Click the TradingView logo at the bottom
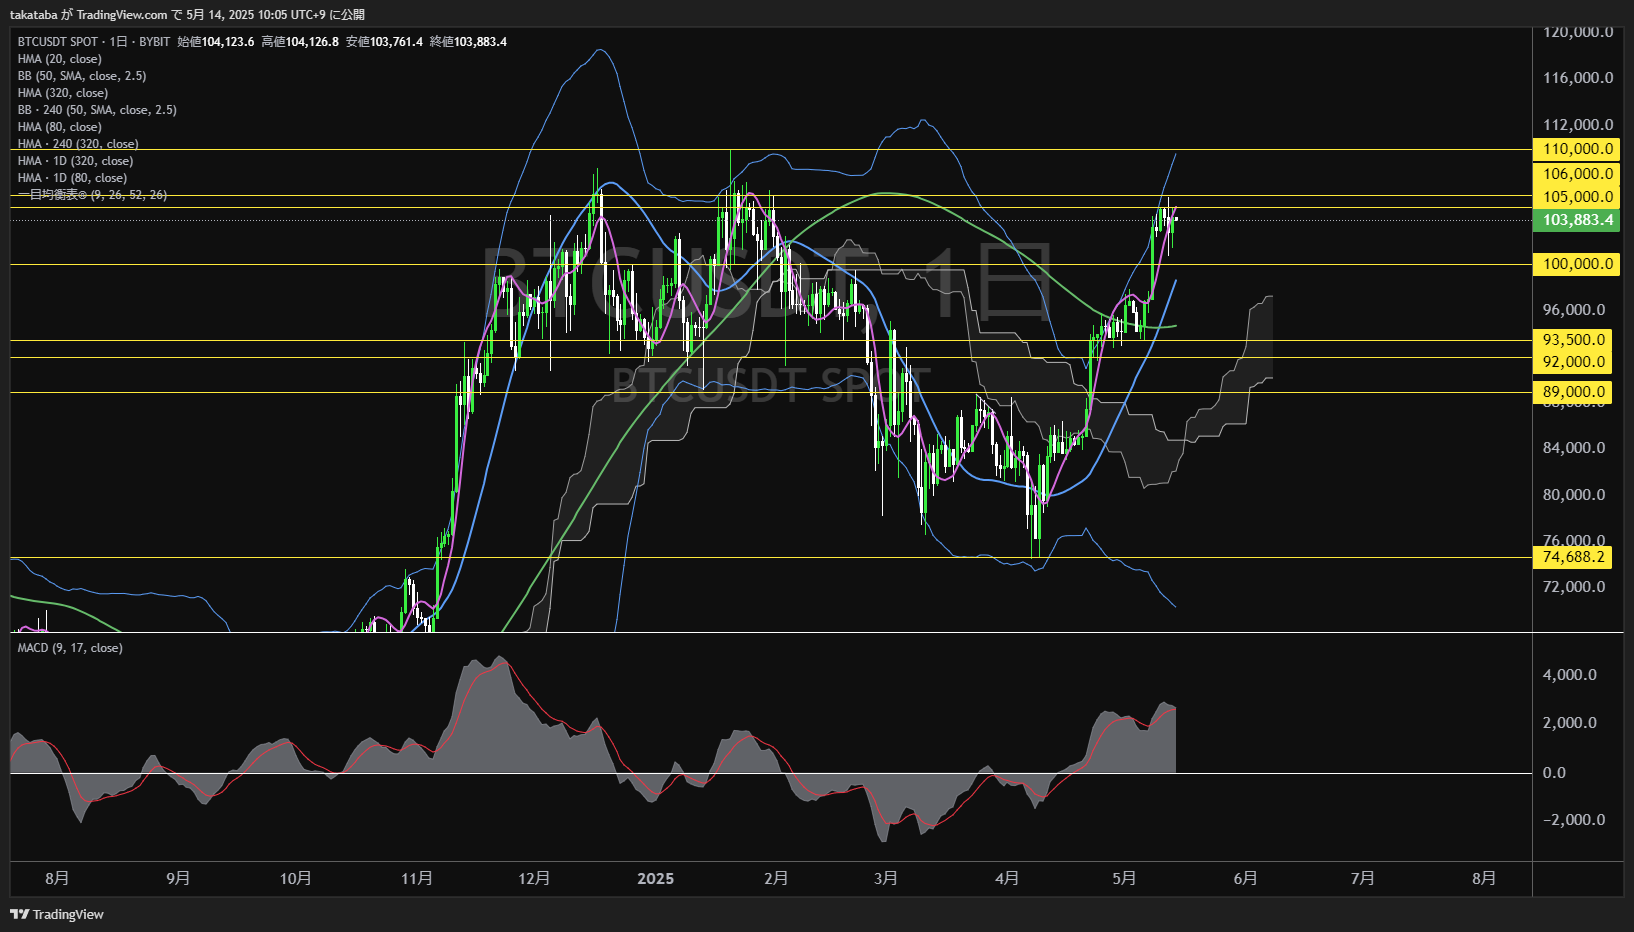This screenshot has height=932, width=1634. pos(57,914)
